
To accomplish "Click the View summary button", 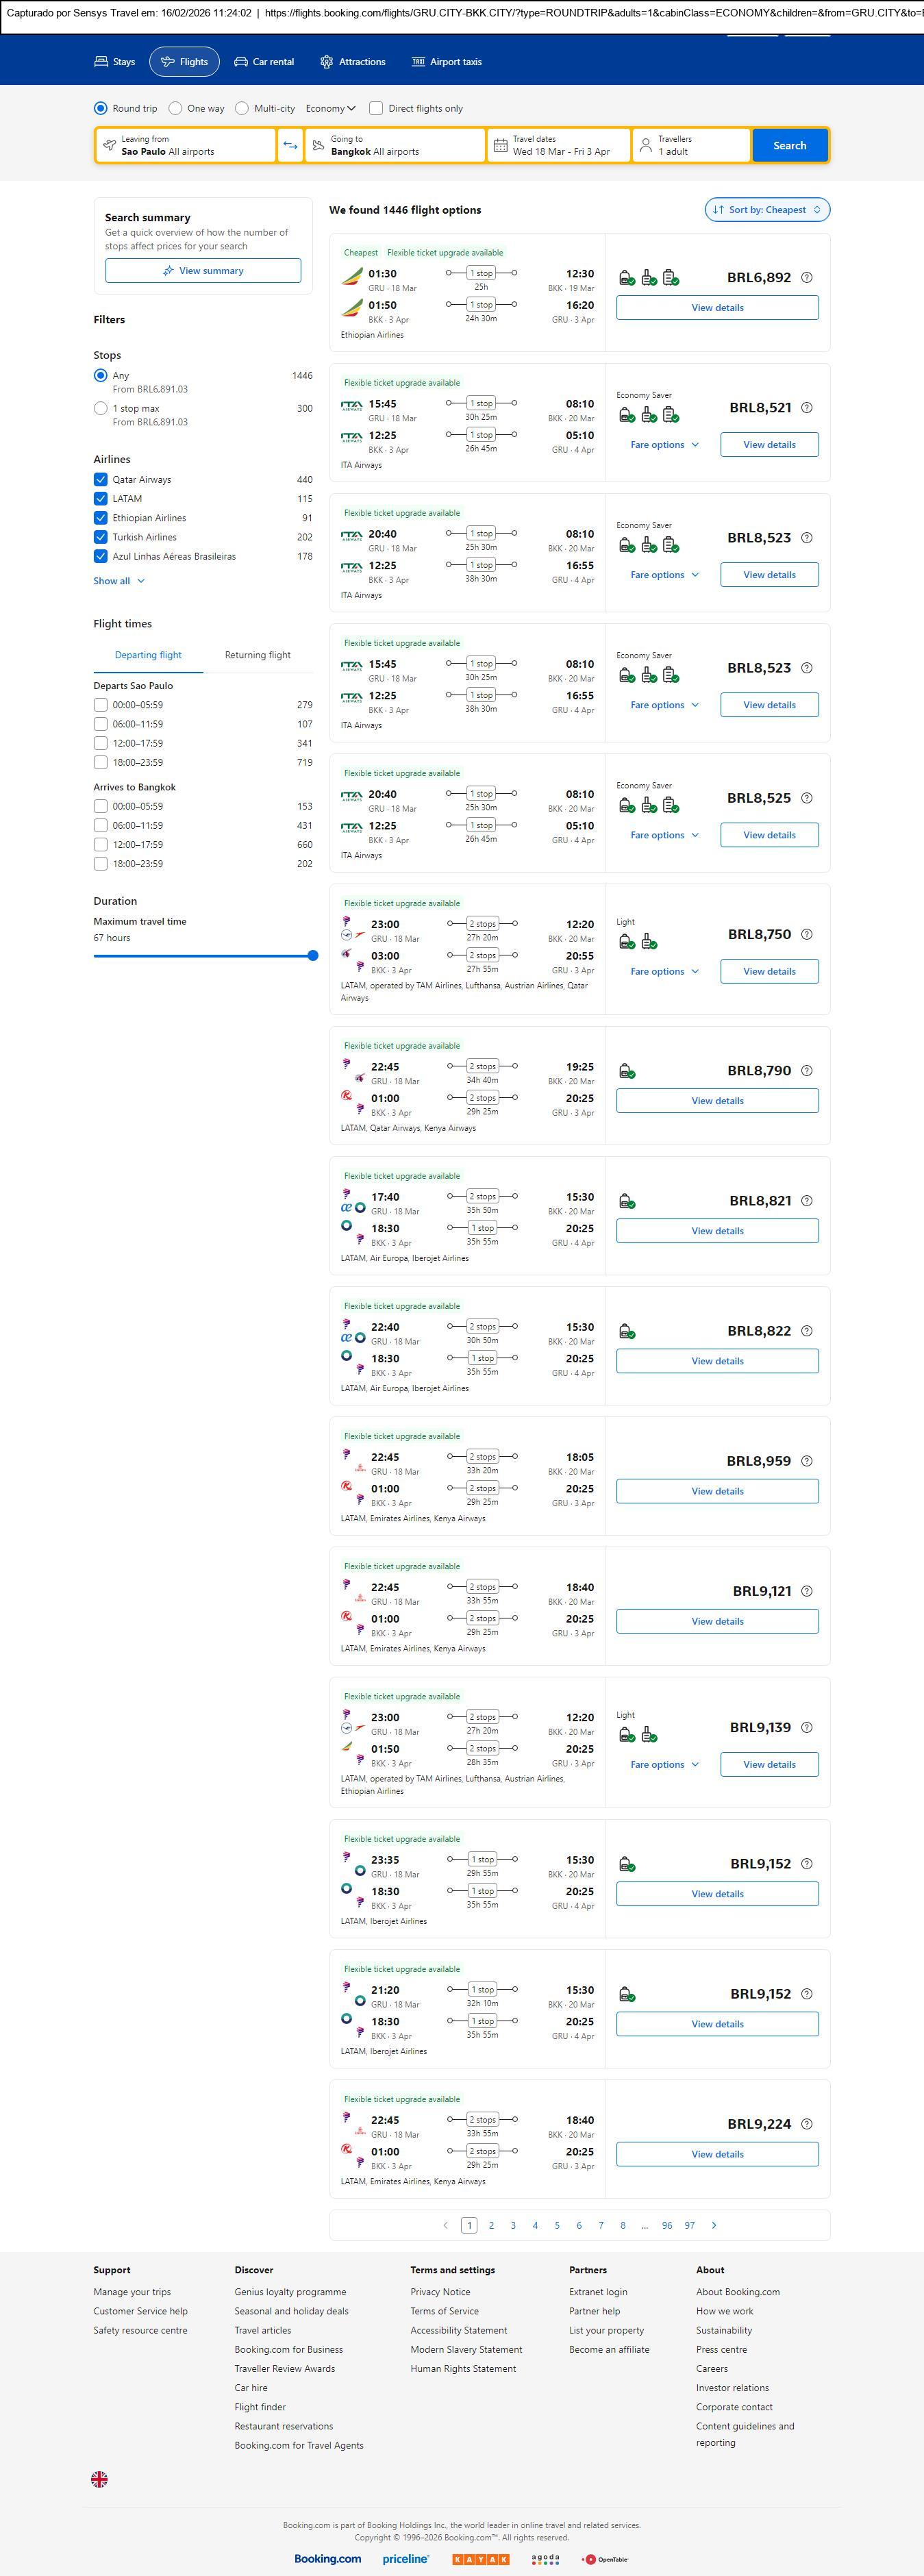I will point(203,271).
